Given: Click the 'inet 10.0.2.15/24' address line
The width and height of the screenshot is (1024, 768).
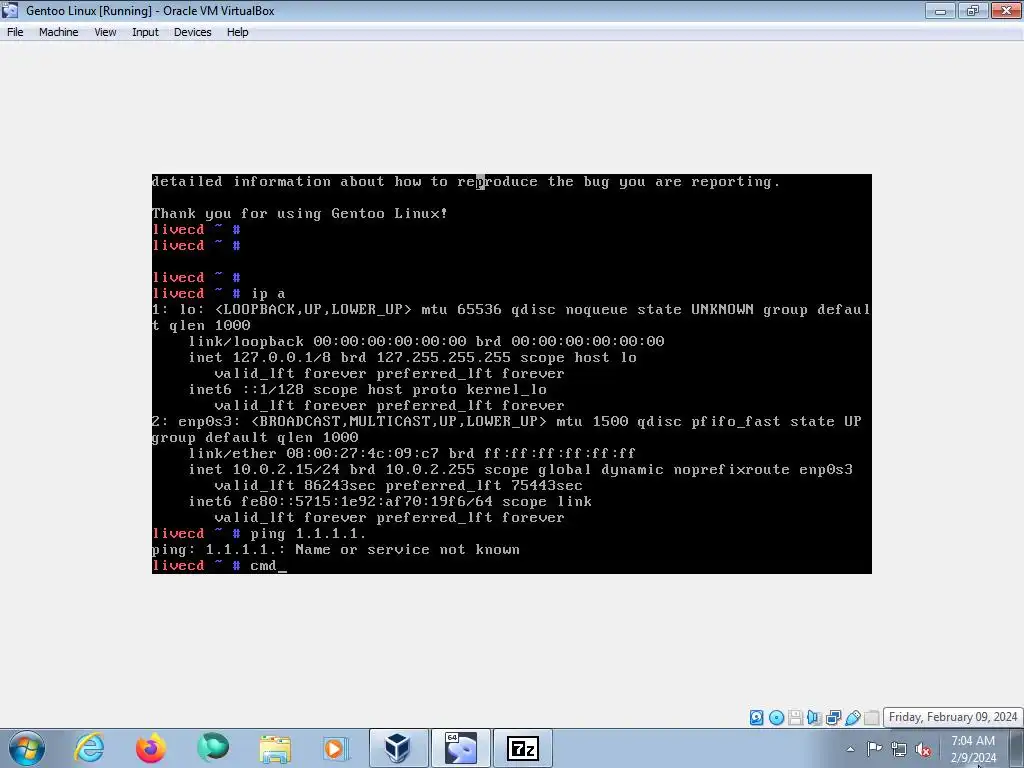Looking at the screenshot, I should [x=520, y=470].
